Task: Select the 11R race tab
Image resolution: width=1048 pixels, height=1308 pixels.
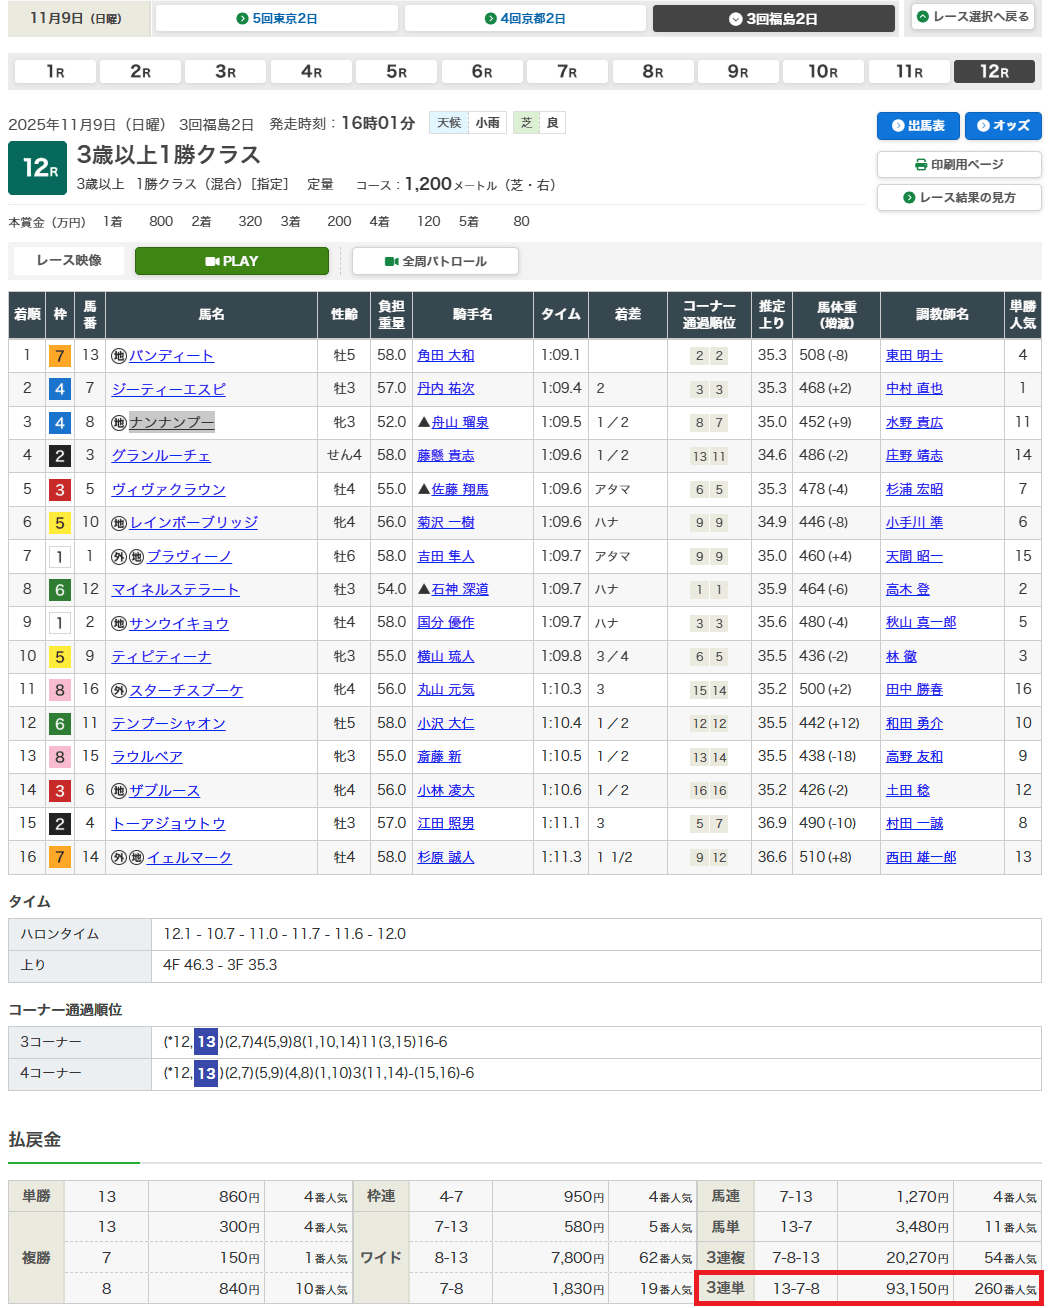Action: (909, 71)
